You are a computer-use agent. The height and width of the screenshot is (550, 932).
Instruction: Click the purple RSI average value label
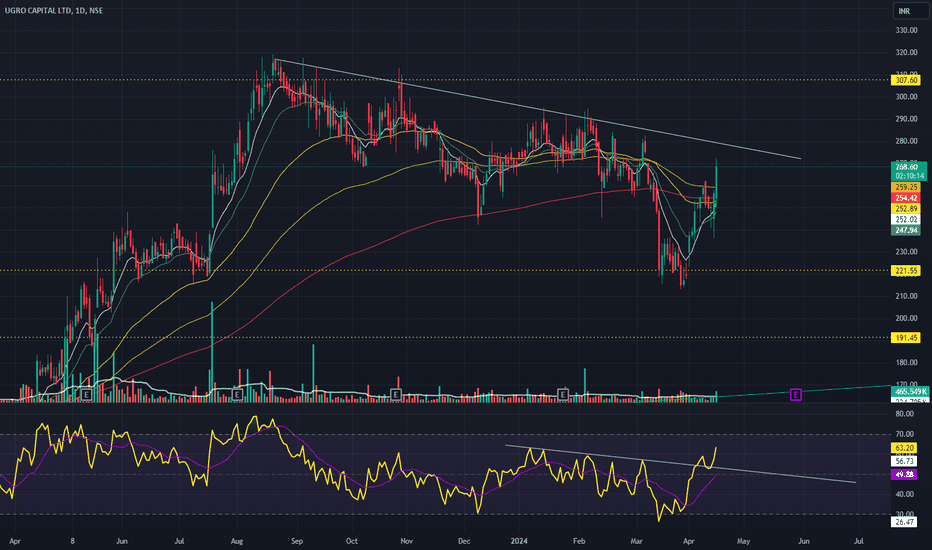(x=905, y=474)
